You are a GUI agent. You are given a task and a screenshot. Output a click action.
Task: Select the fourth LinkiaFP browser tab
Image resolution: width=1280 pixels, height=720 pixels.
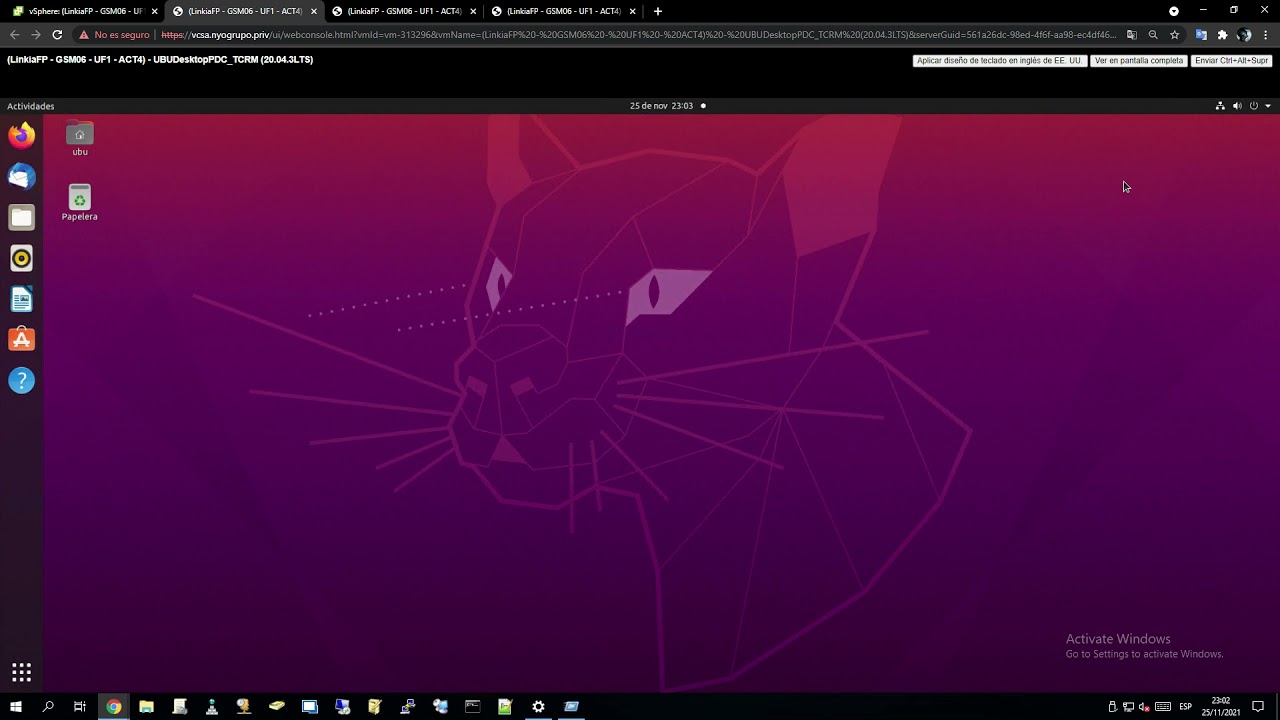pyautogui.click(x=563, y=11)
